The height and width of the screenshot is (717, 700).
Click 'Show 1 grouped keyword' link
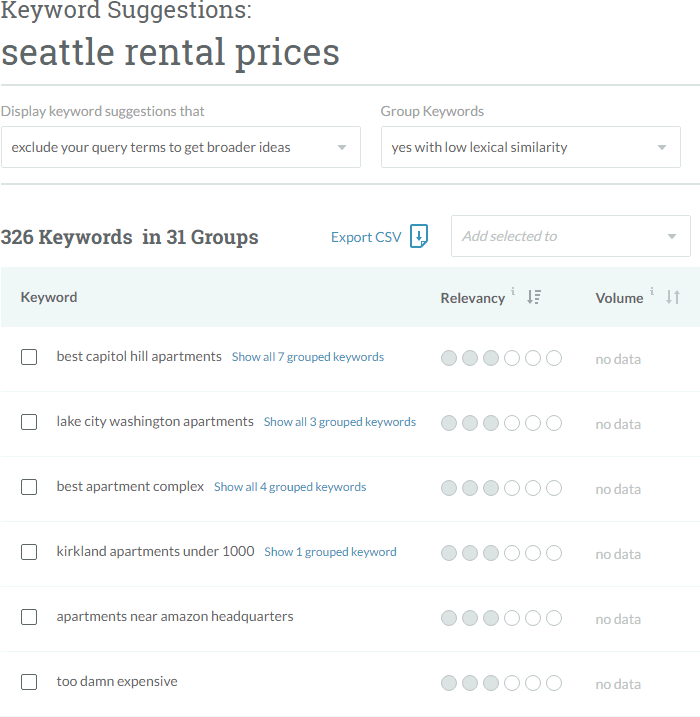tap(330, 552)
